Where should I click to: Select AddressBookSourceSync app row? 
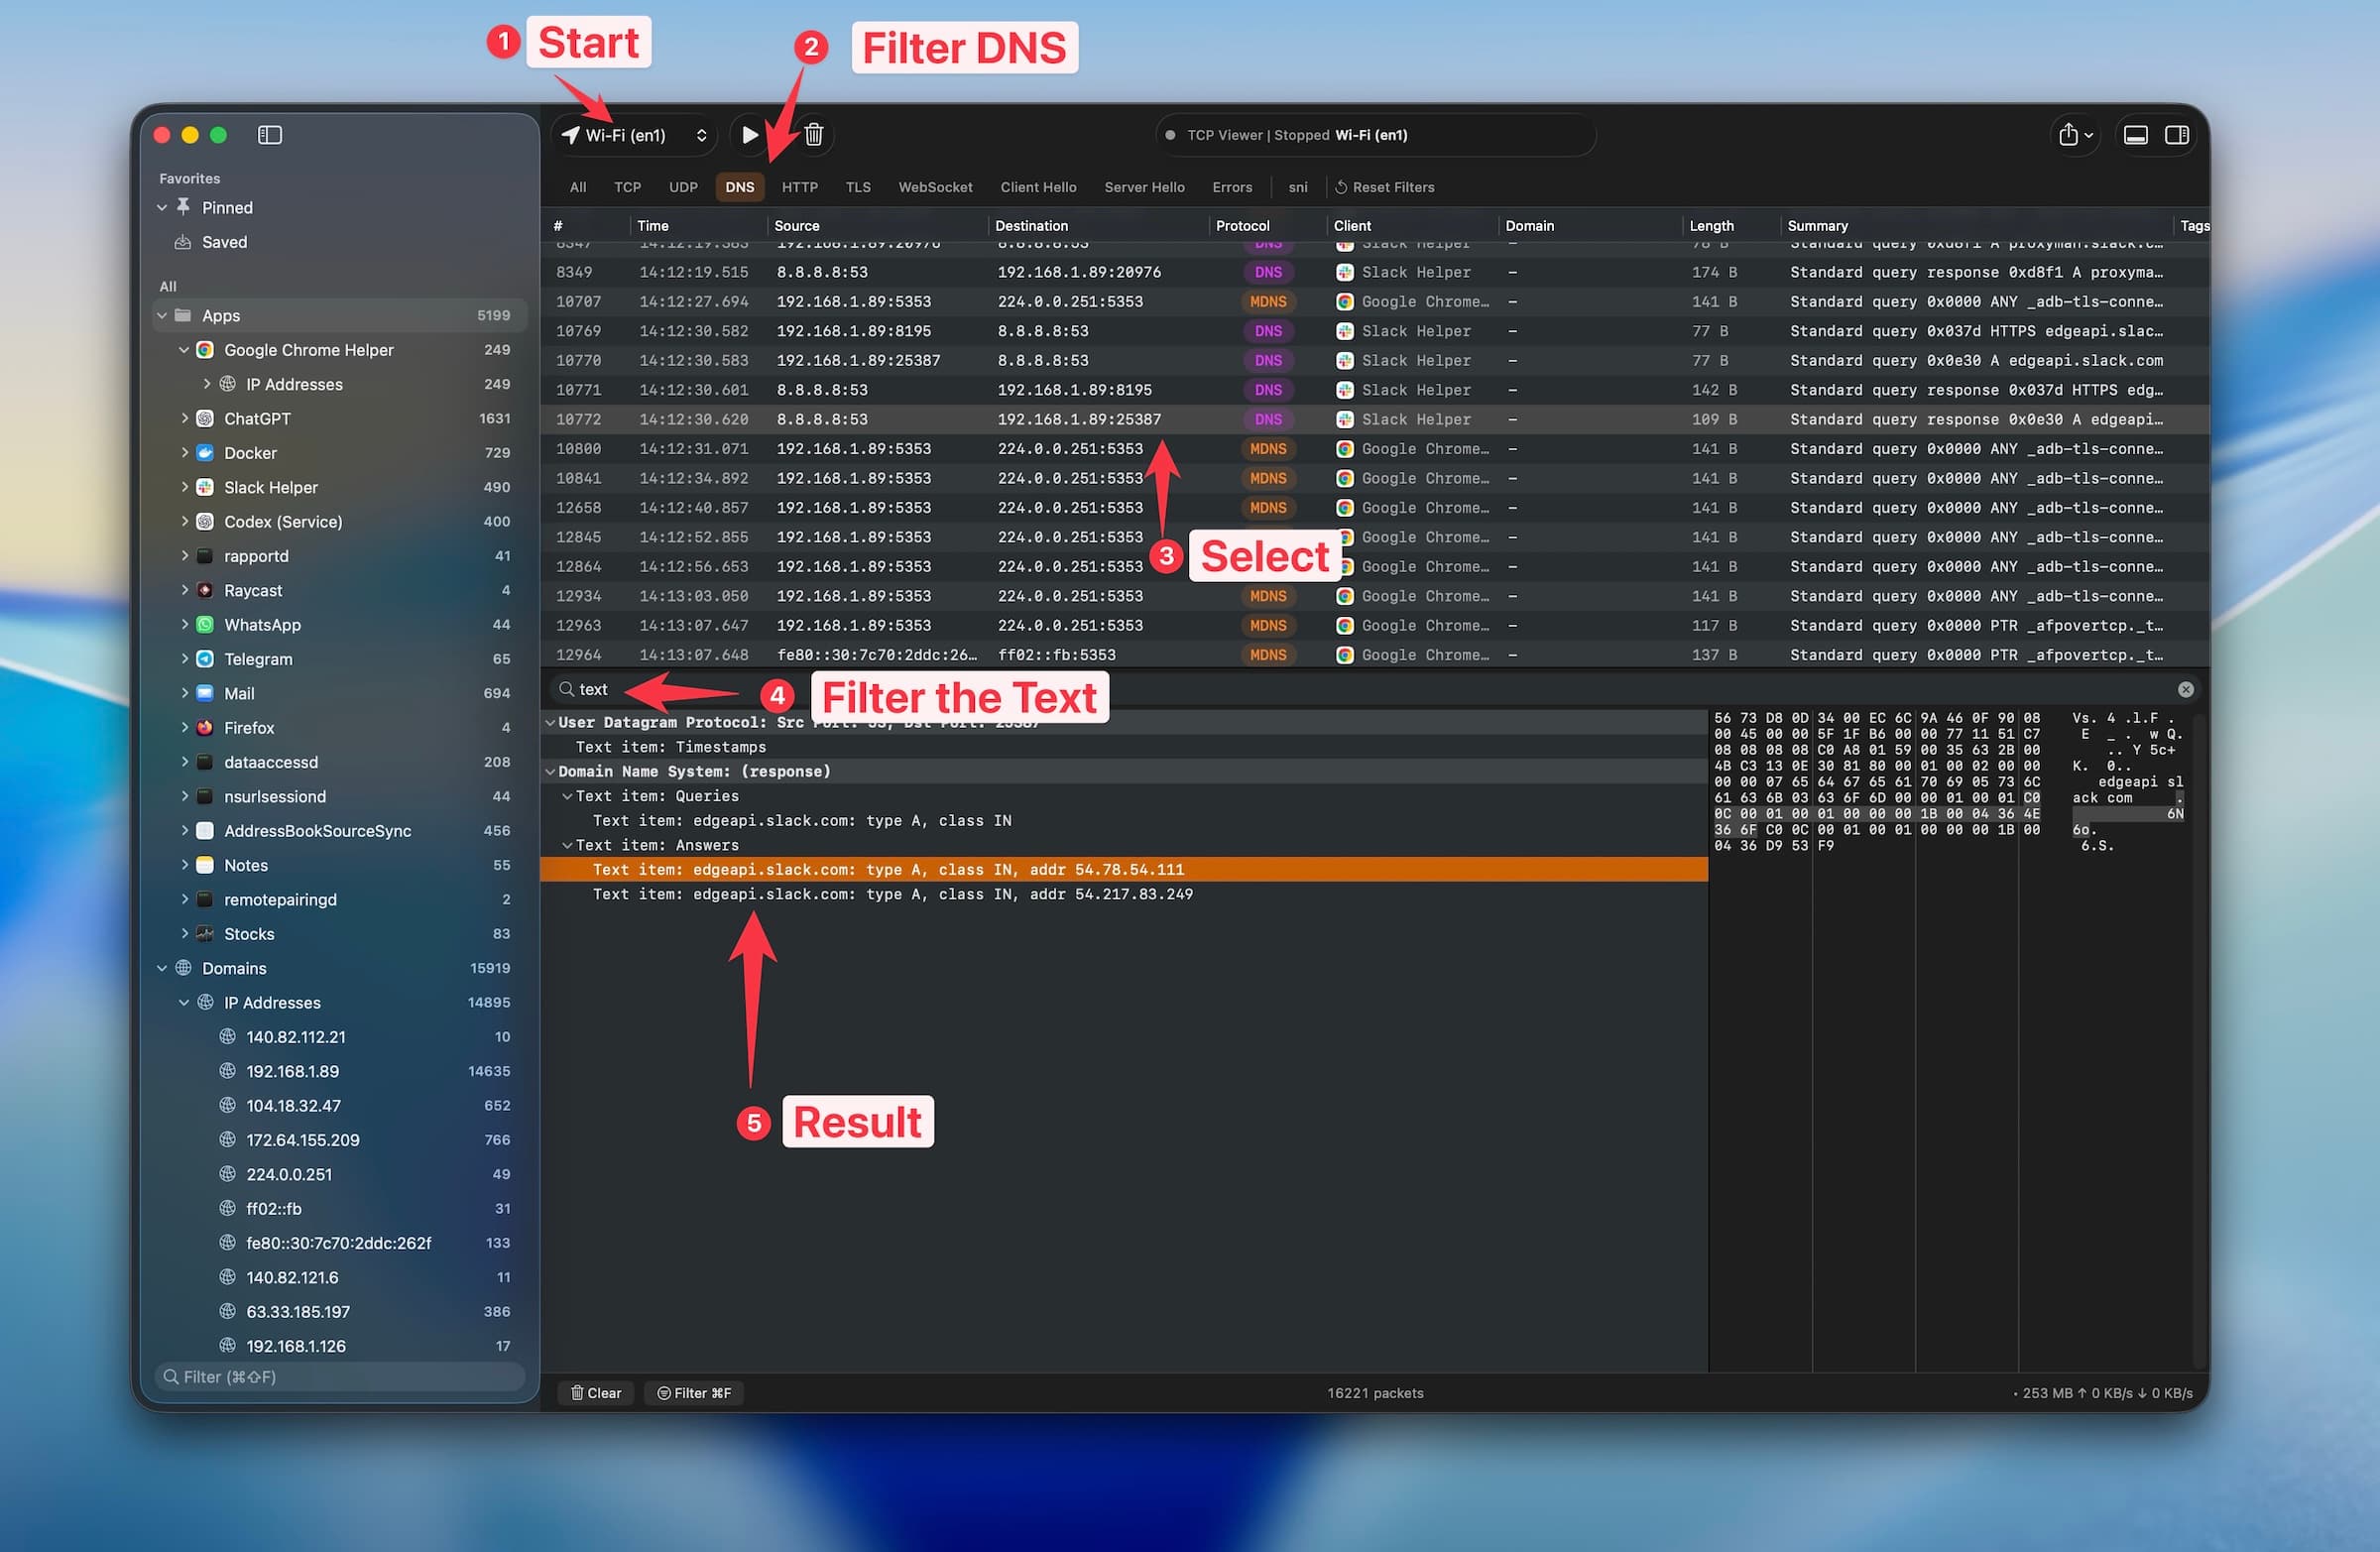coord(340,831)
